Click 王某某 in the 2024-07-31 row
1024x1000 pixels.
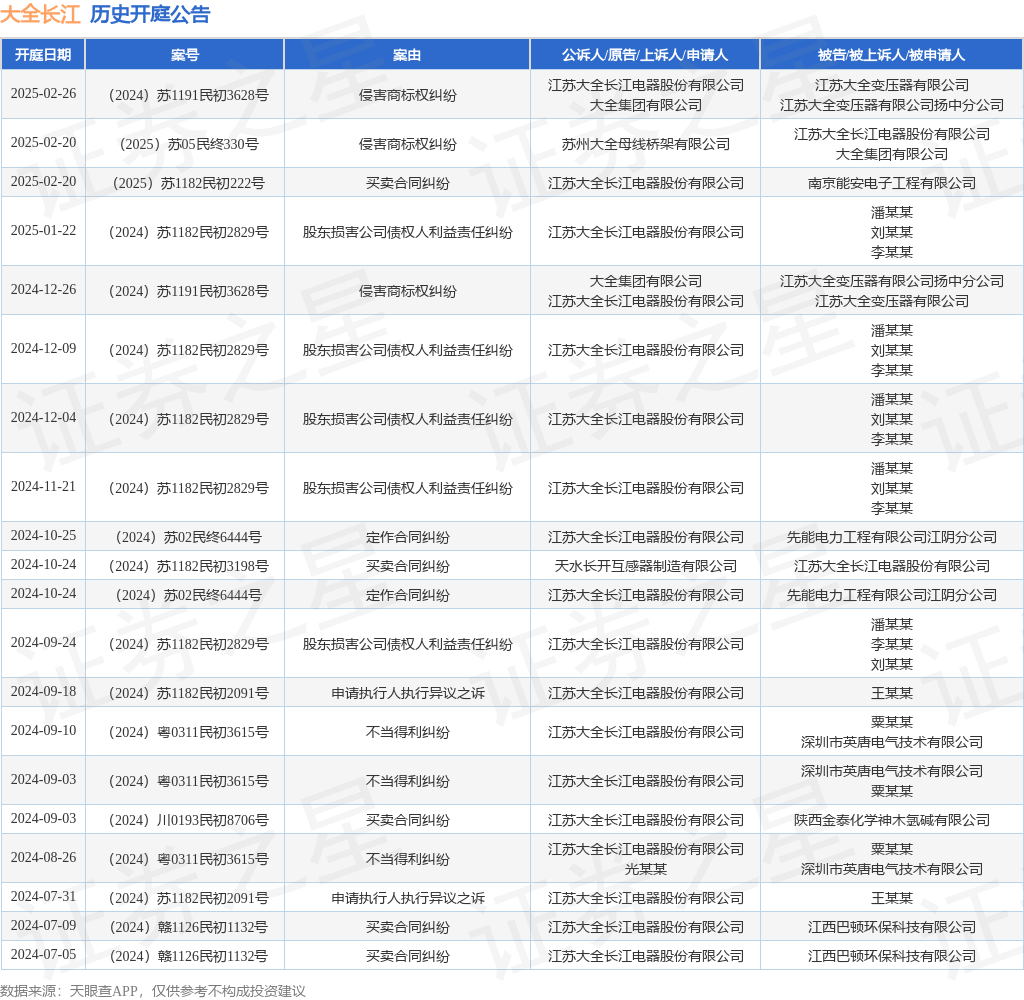(x=891, y=899)
